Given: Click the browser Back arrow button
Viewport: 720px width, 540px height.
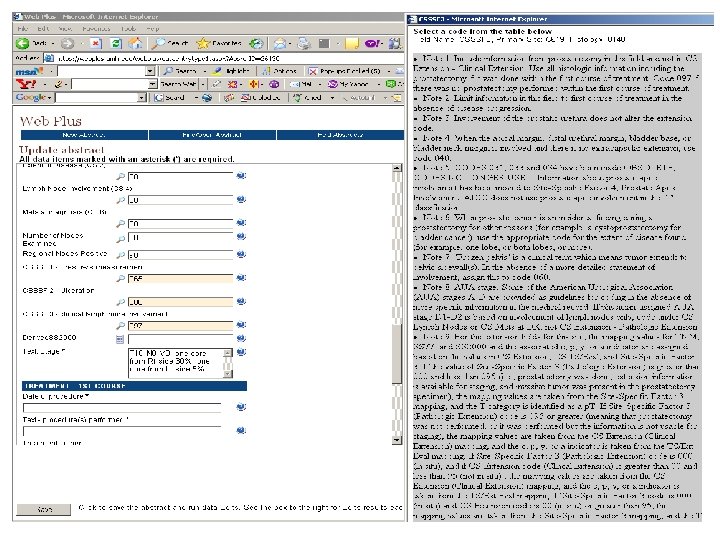Looking at the screenshot, I should click(x=22, y=43).
